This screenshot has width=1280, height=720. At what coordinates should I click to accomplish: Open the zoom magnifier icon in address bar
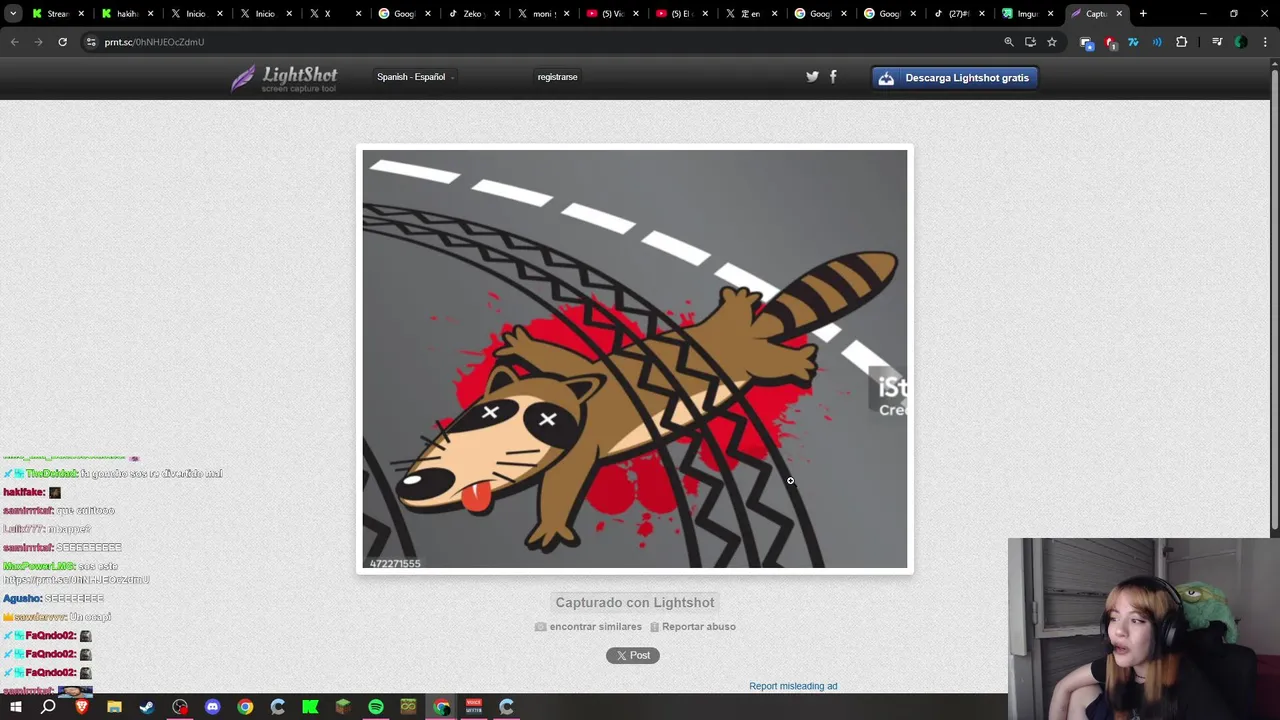(1009, 42)
